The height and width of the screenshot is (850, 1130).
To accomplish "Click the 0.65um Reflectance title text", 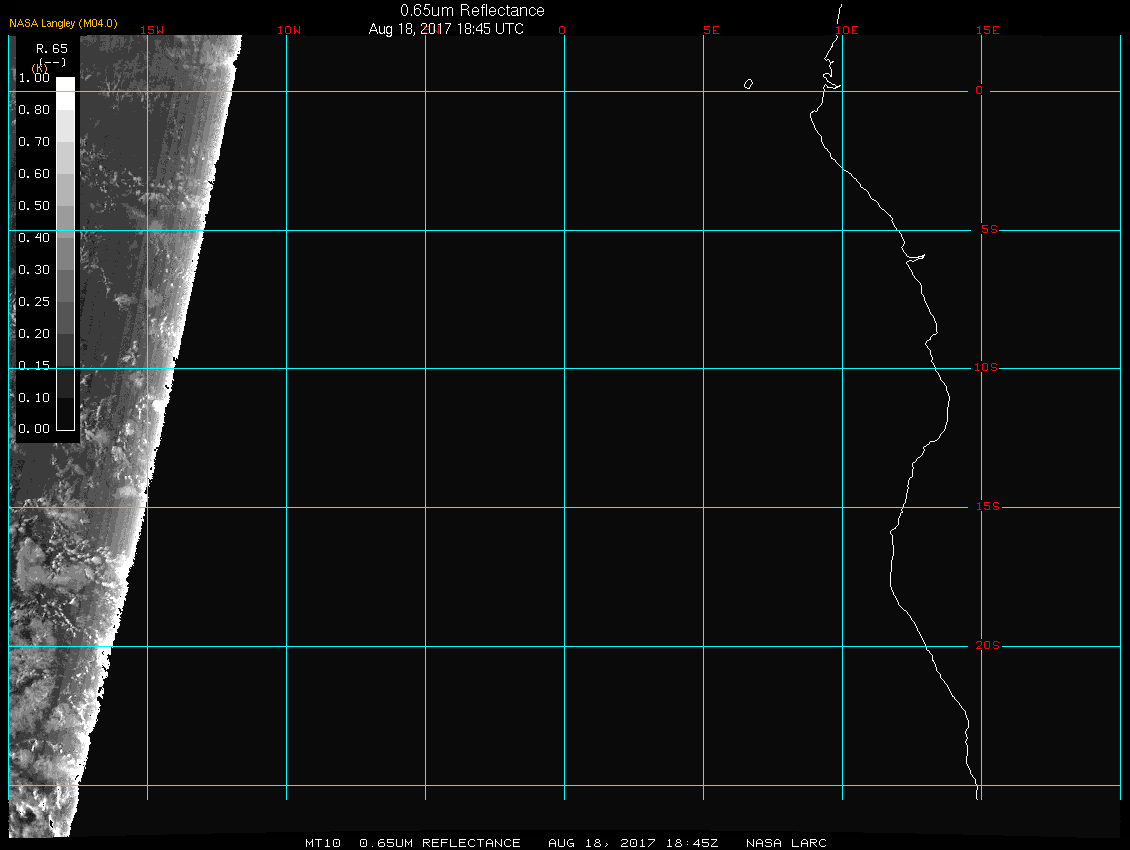I will pyautogui.click(x=472, y=10).
